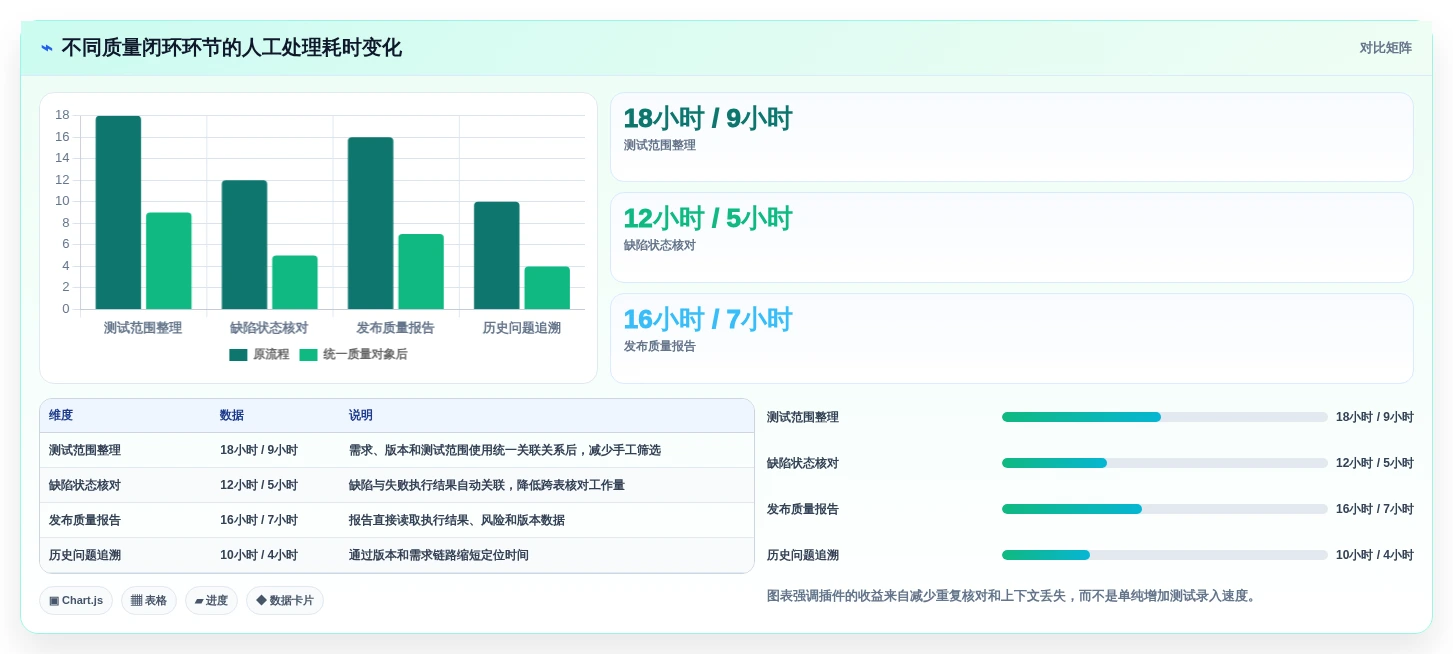Image resolution: width=1453 pixels, height=654 pixels.
Task: Click the dark bar for 发布质量报告
Action: pos(370,223)
